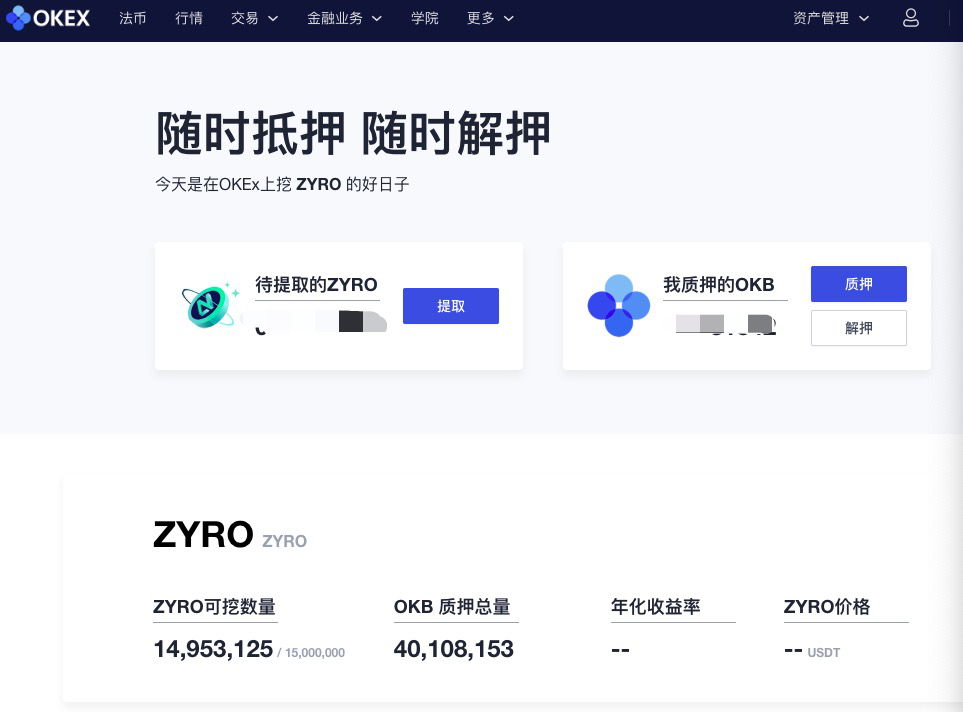Click the OKB 质押总量 label
This screenshot has height=712, width=963.
click(x=452, y=607)
